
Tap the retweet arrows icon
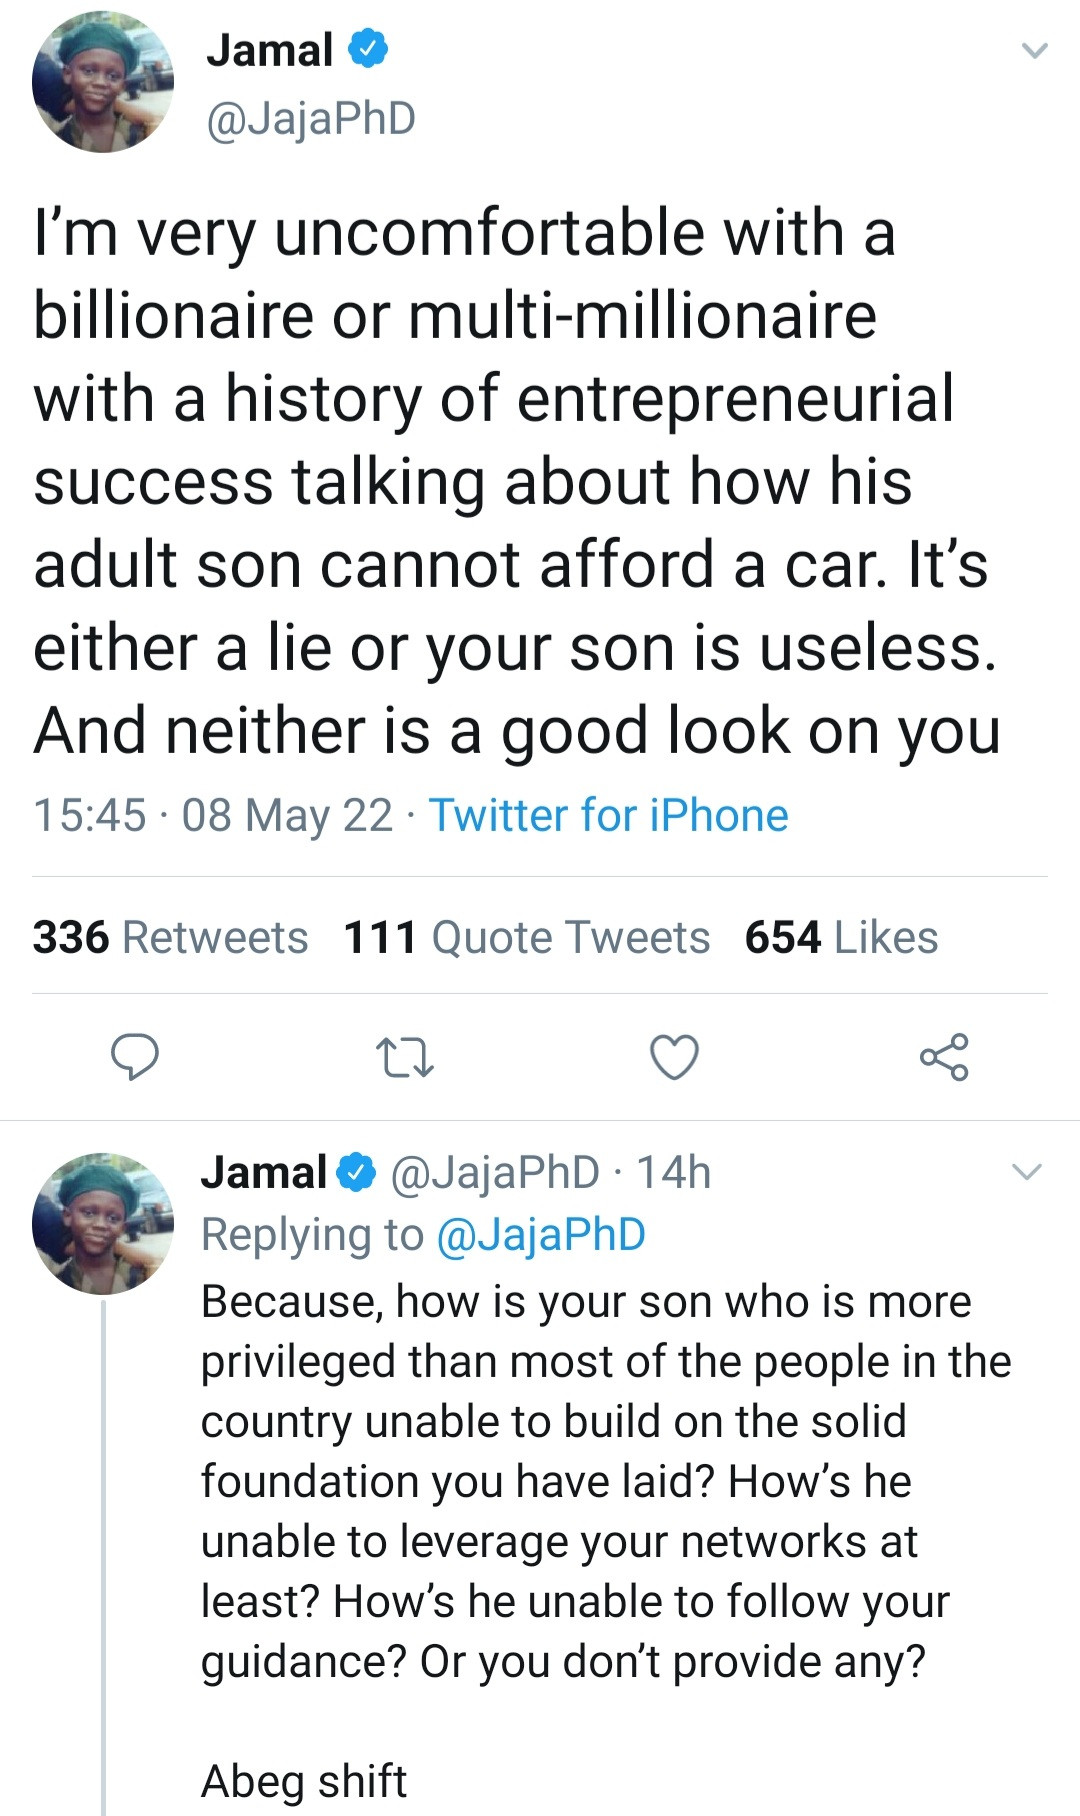(404, 1057)
